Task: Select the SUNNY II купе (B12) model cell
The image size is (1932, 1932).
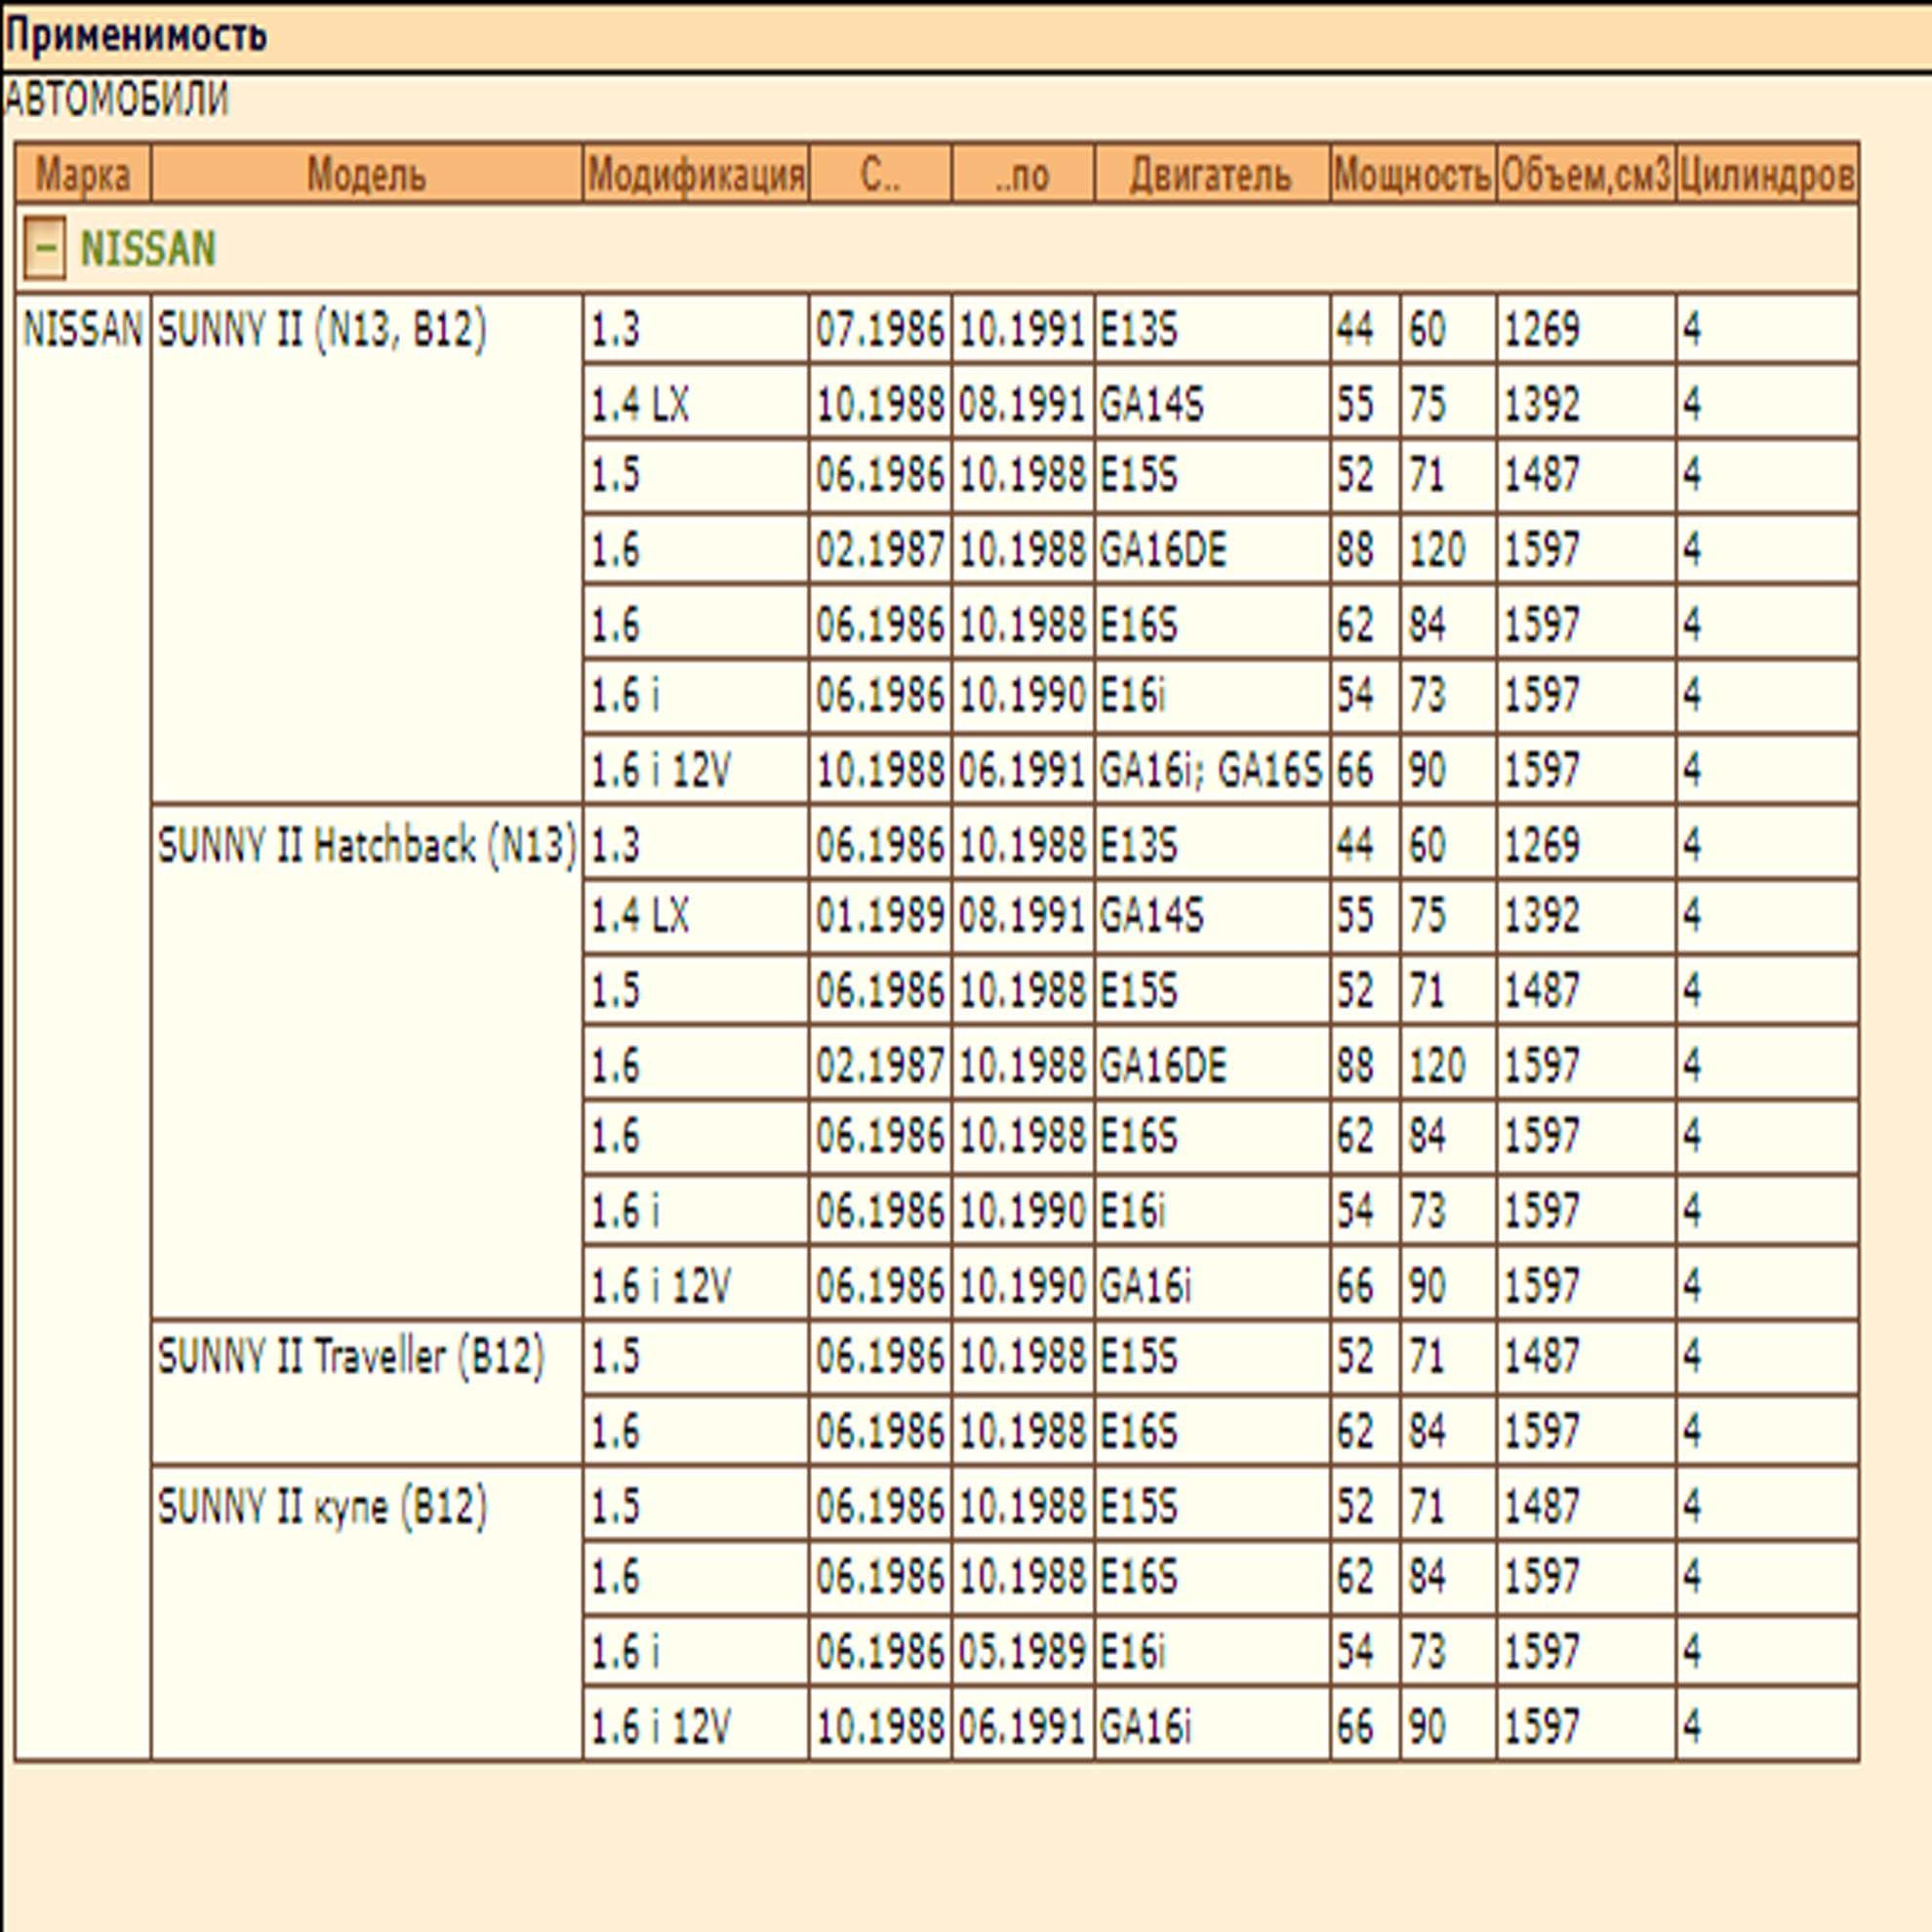Action: coord(322,1506)
